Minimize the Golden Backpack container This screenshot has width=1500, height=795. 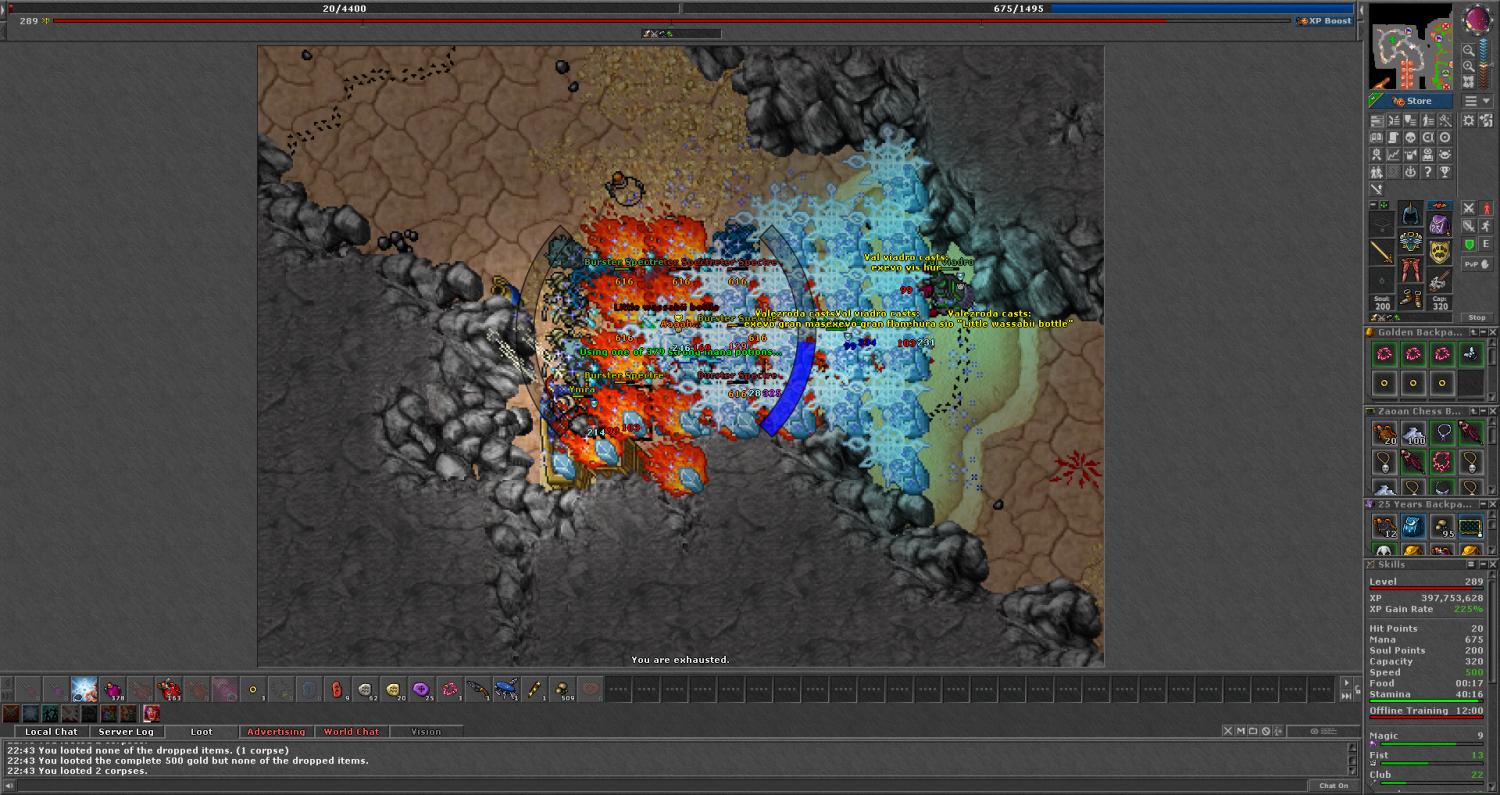pyautogui.click(x=1483, y=332)
